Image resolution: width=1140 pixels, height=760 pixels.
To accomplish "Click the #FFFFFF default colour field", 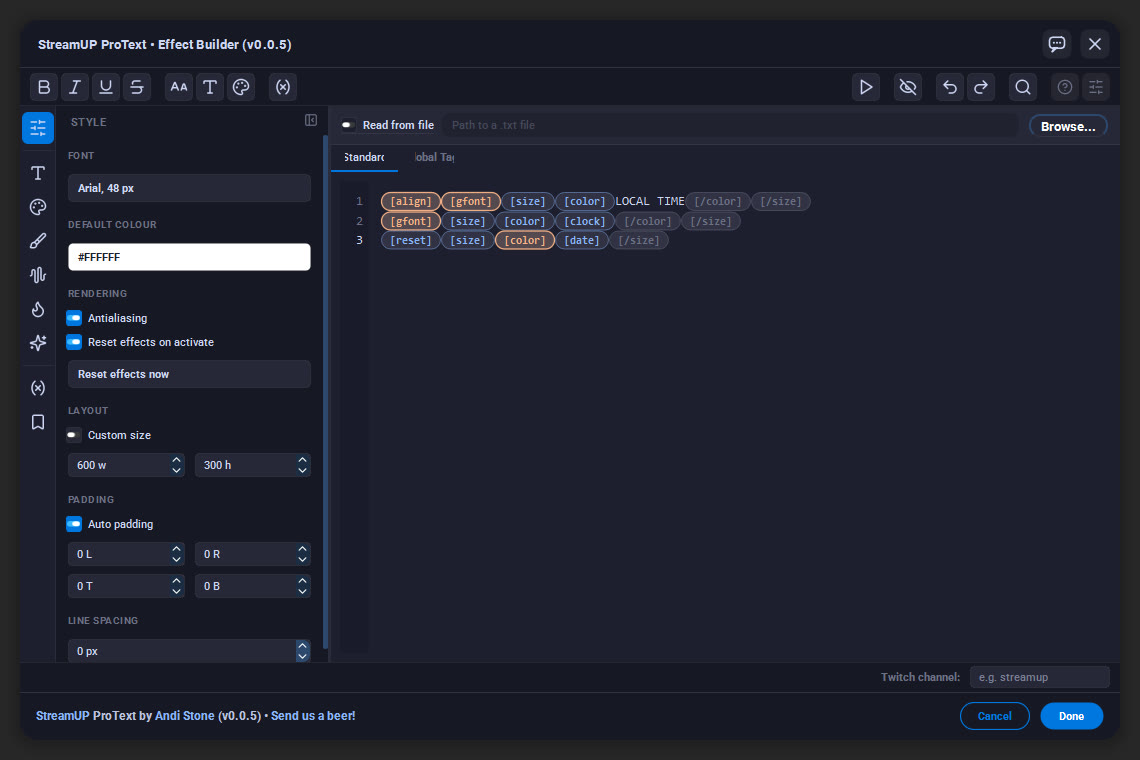I will (x=189, y=257).
